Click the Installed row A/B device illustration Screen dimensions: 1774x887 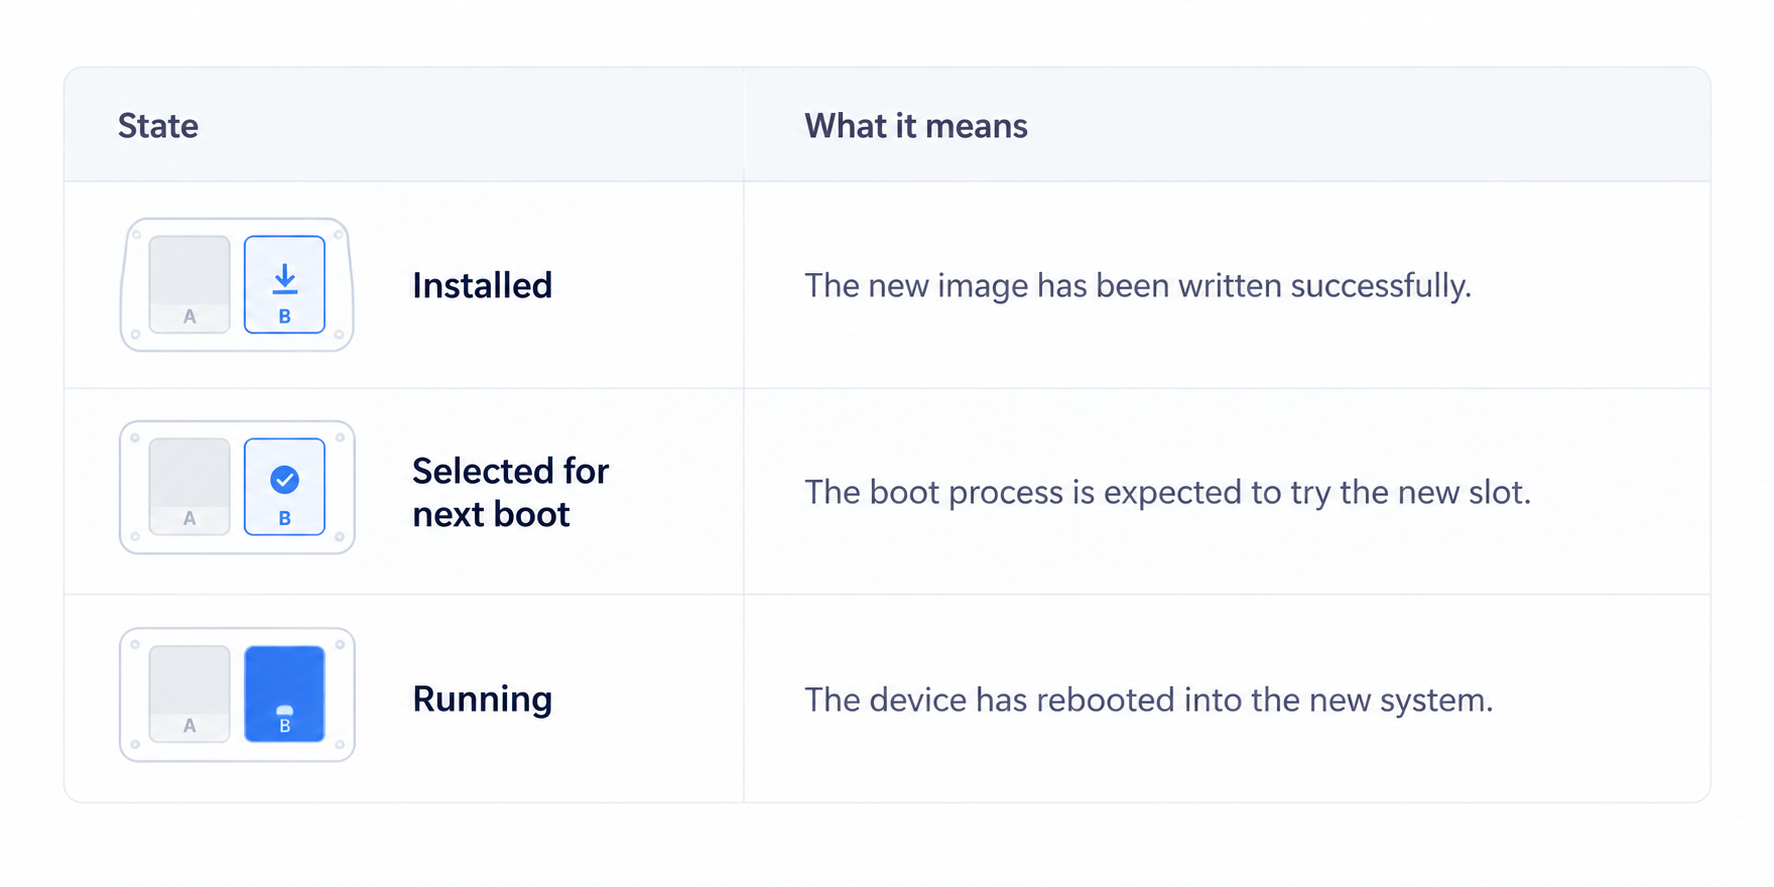(x=237, y=285)
